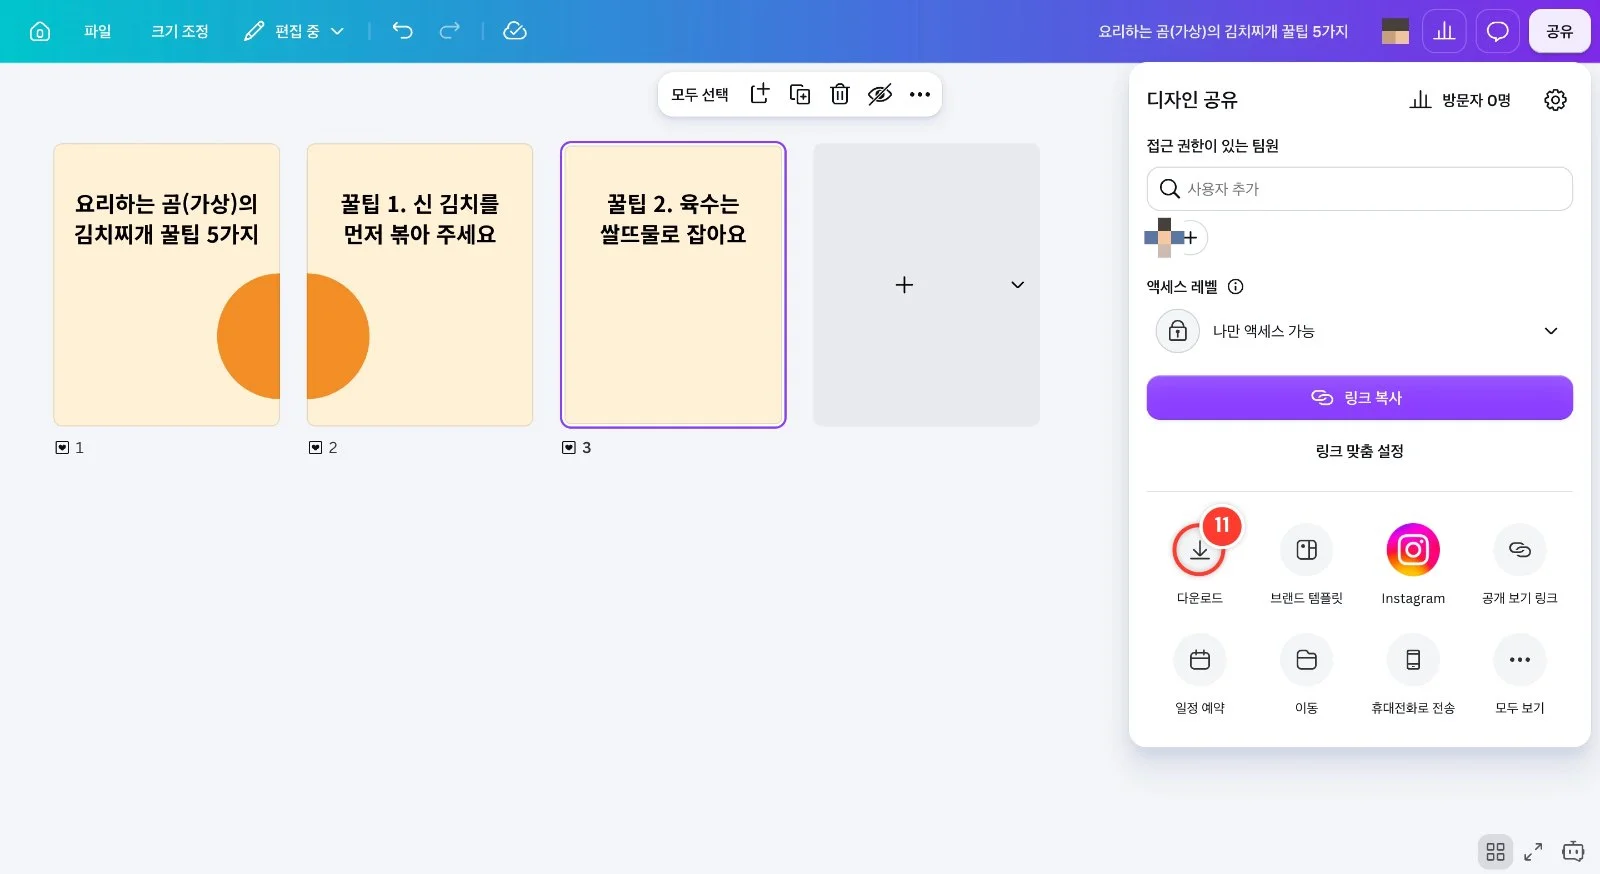Add a blank page with plus card
The height and width of the screenshot is (874, 1600).
(x=904, y=285)
